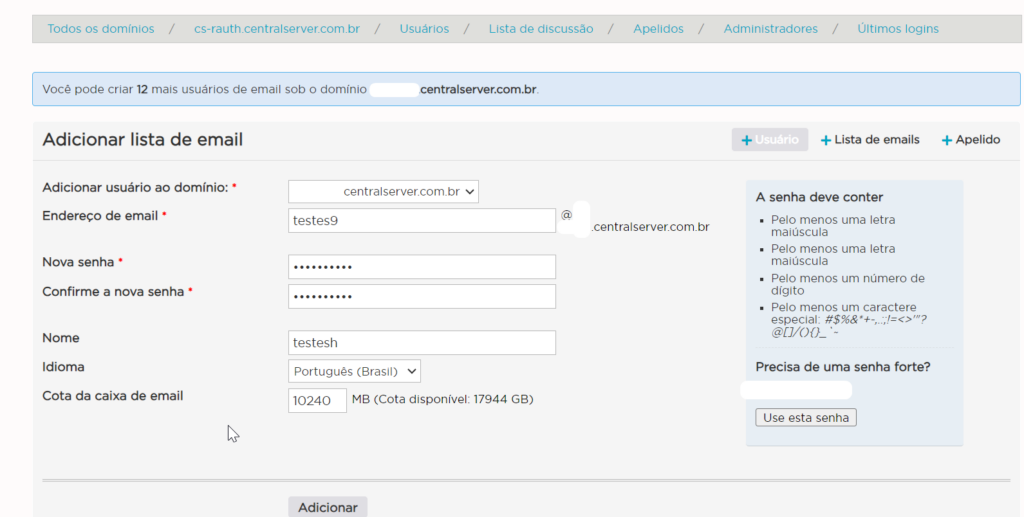1024x517 pixels.
Task: Select the Nome text field
Action: 421,343
